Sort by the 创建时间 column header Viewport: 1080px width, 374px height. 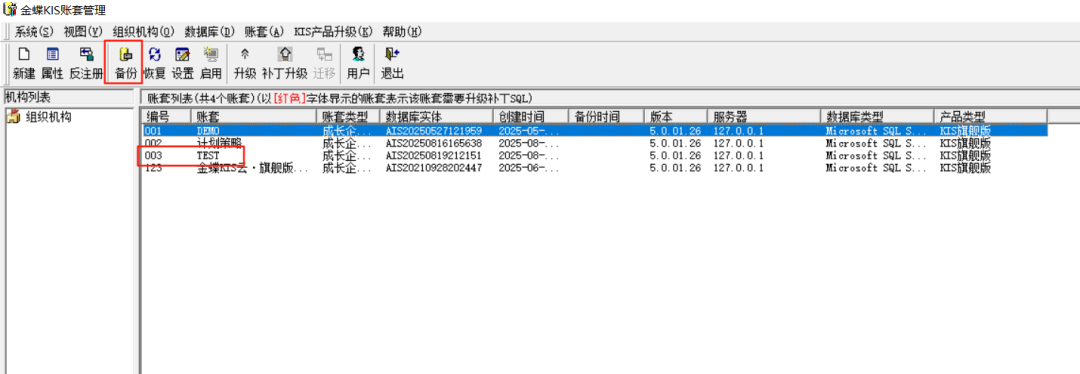531,116
